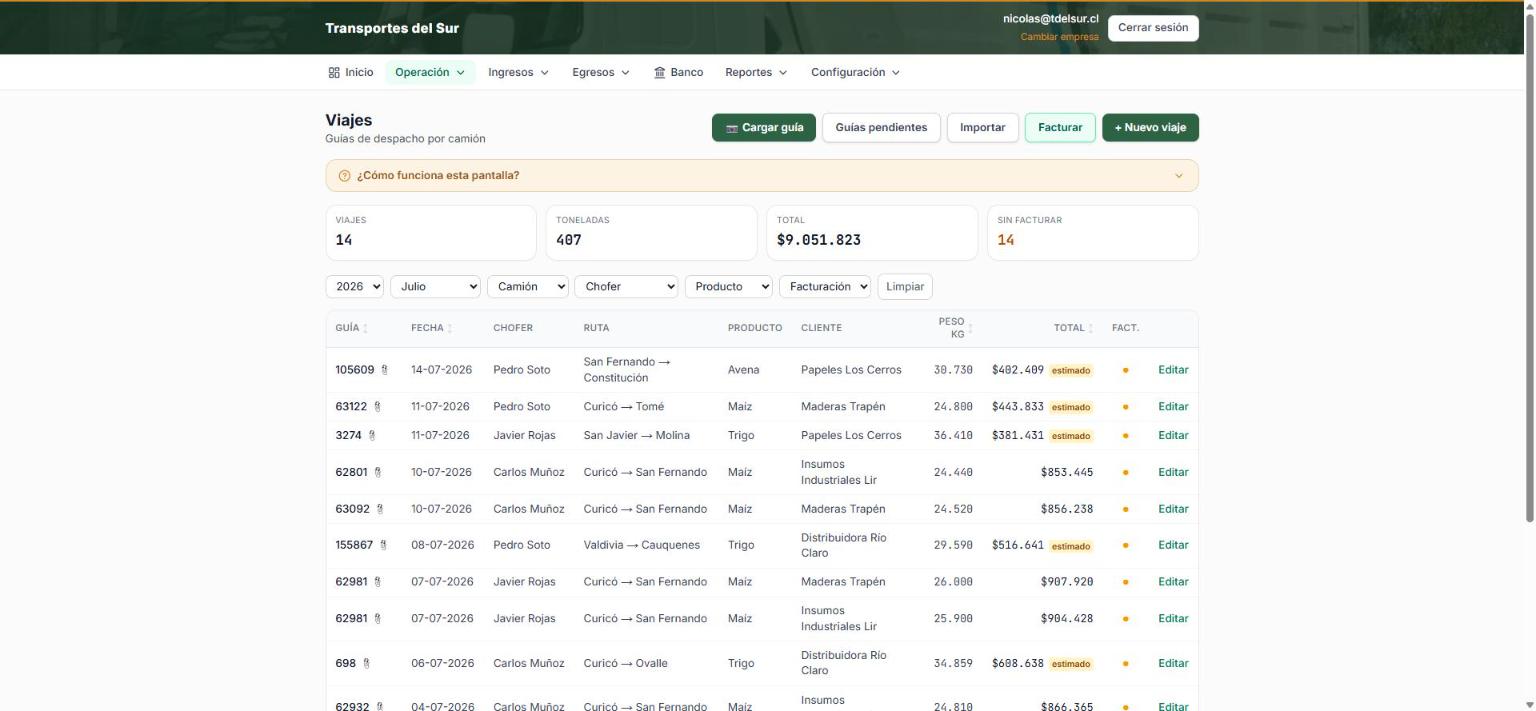This screenshot has height=711, width=1536.
Task: Click the estimado badge on guía 105609
Action: (x=1071, y=371)
